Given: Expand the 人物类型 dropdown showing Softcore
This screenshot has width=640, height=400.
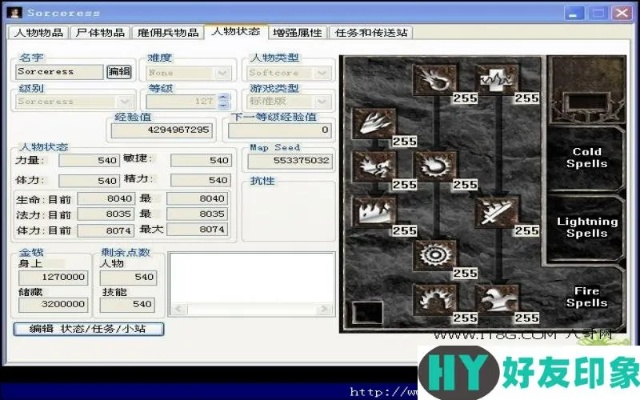Looking at the screenshot, I should (x=322, y=73).
